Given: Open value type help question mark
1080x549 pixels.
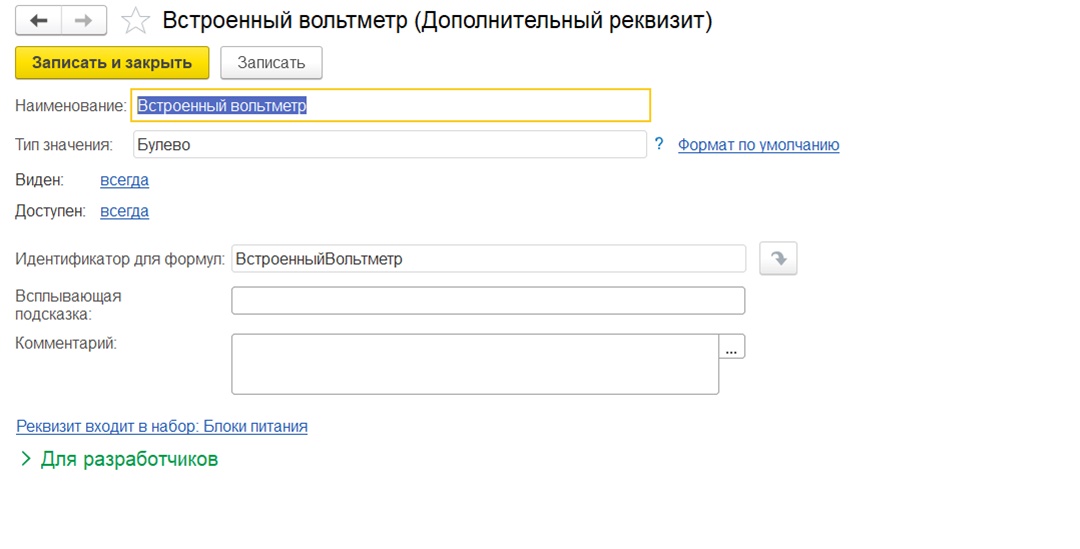Looking at the screenshot, I should pyautogui.click(x=659, y=144).
